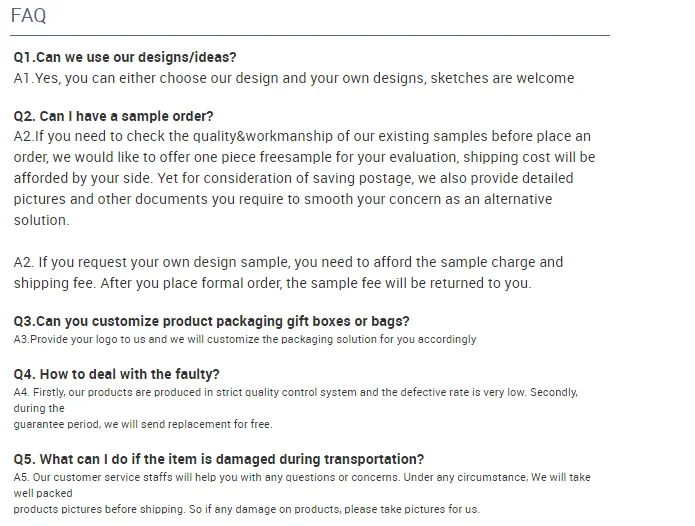
Task: Click the line offering one piece freesample
Action: (304, 157)
